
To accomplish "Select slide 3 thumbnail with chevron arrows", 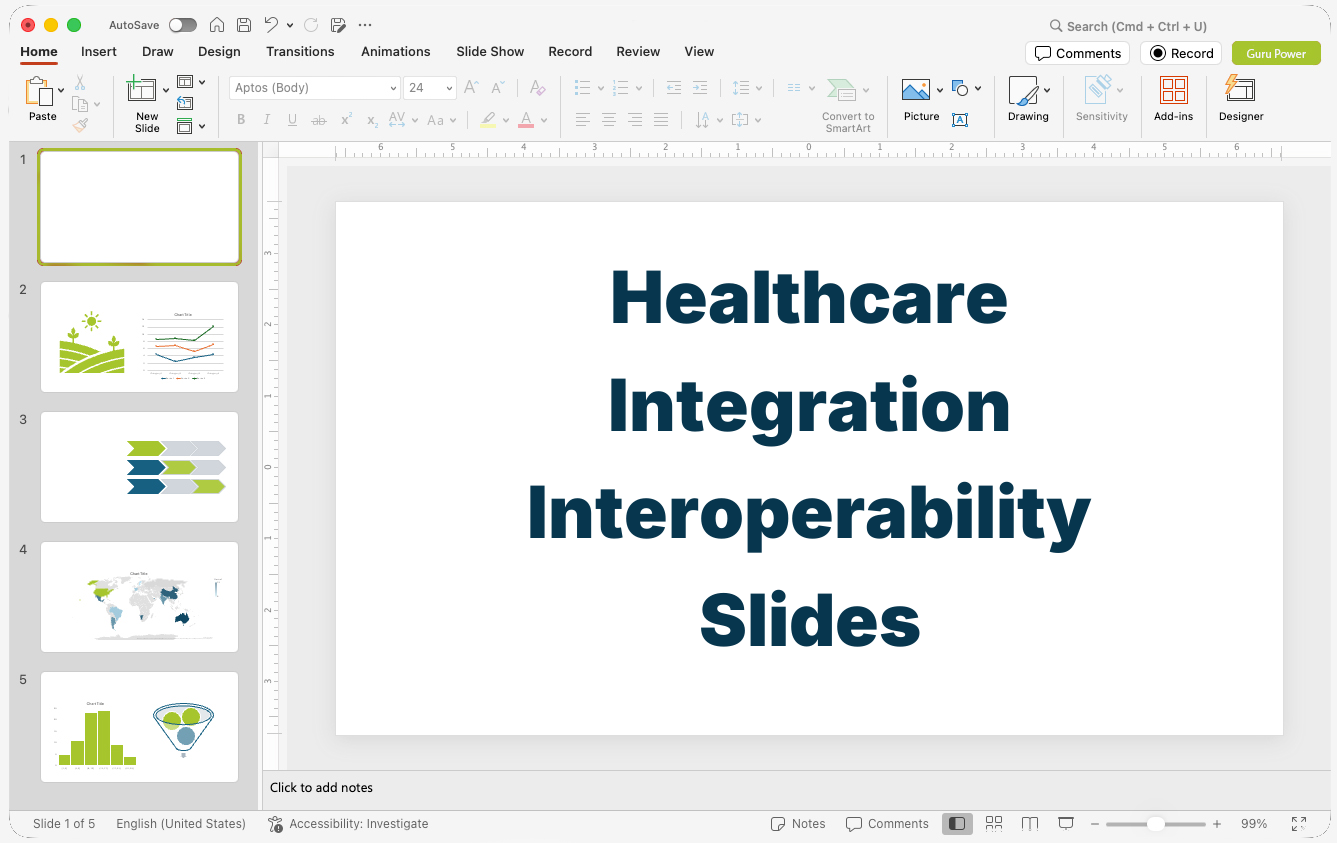I will (x=140, y=467).
